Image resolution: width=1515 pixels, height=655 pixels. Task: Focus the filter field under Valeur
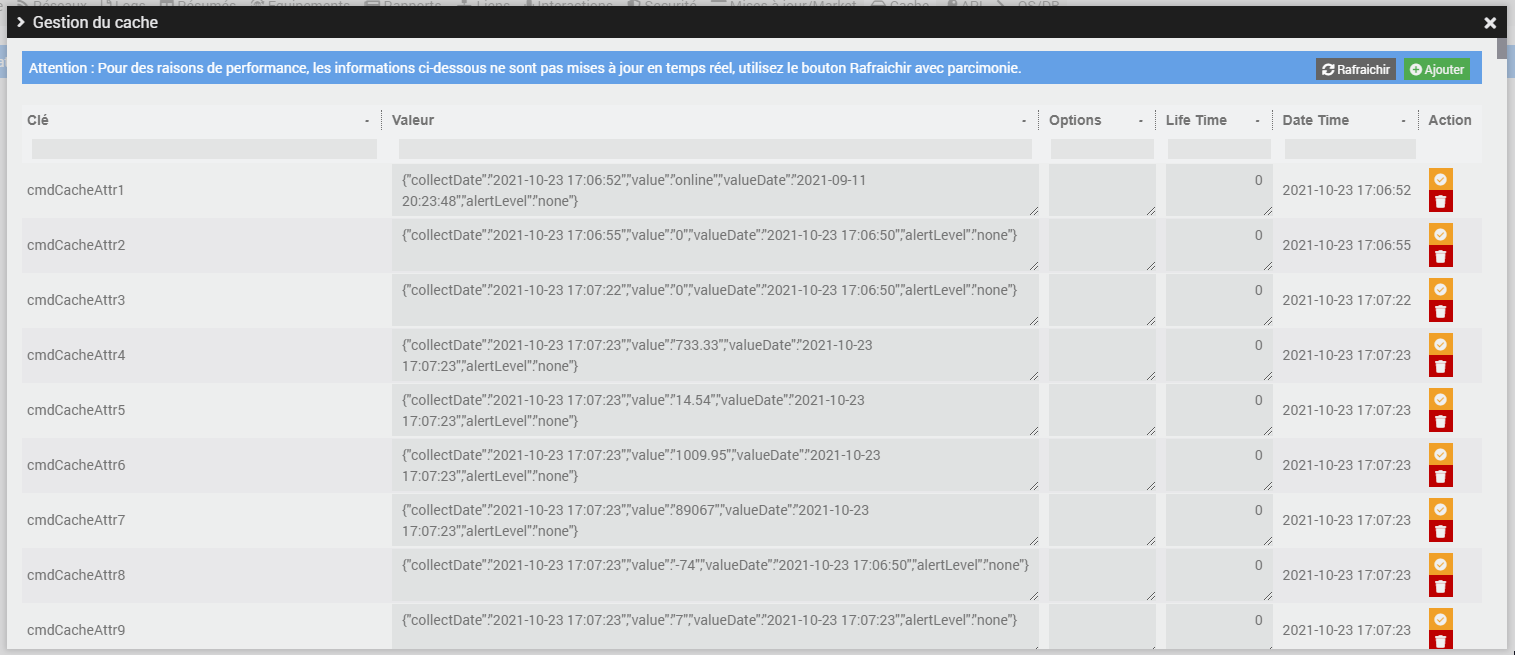tap(715, 149)
